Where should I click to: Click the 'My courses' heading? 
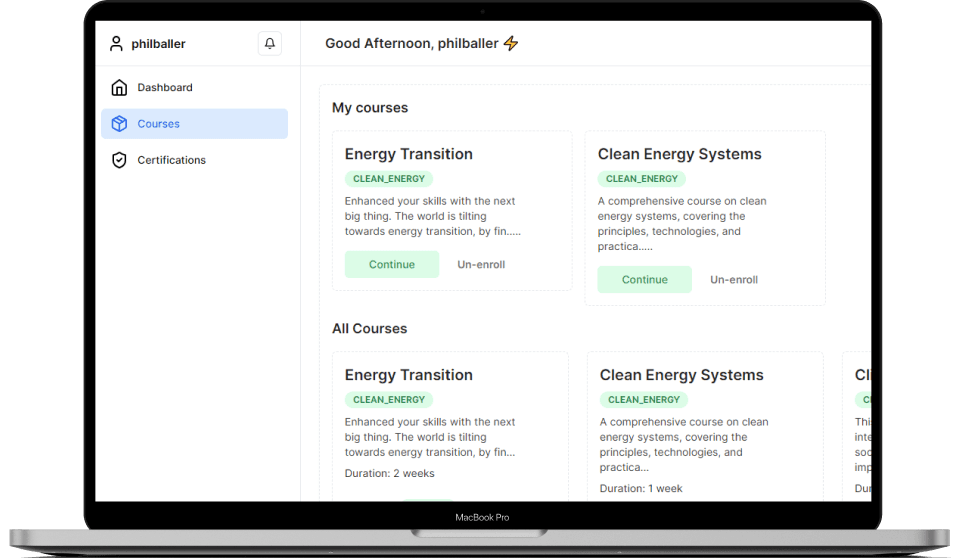(x=370, y=108)
